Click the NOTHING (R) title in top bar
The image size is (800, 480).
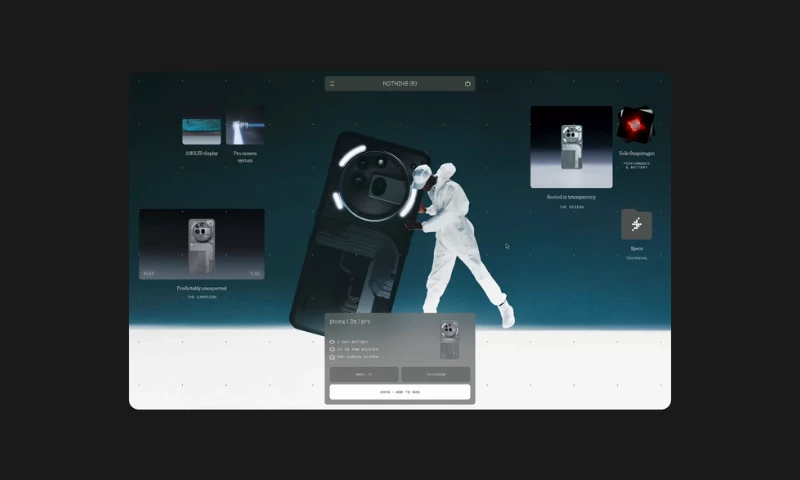[400, 84]
